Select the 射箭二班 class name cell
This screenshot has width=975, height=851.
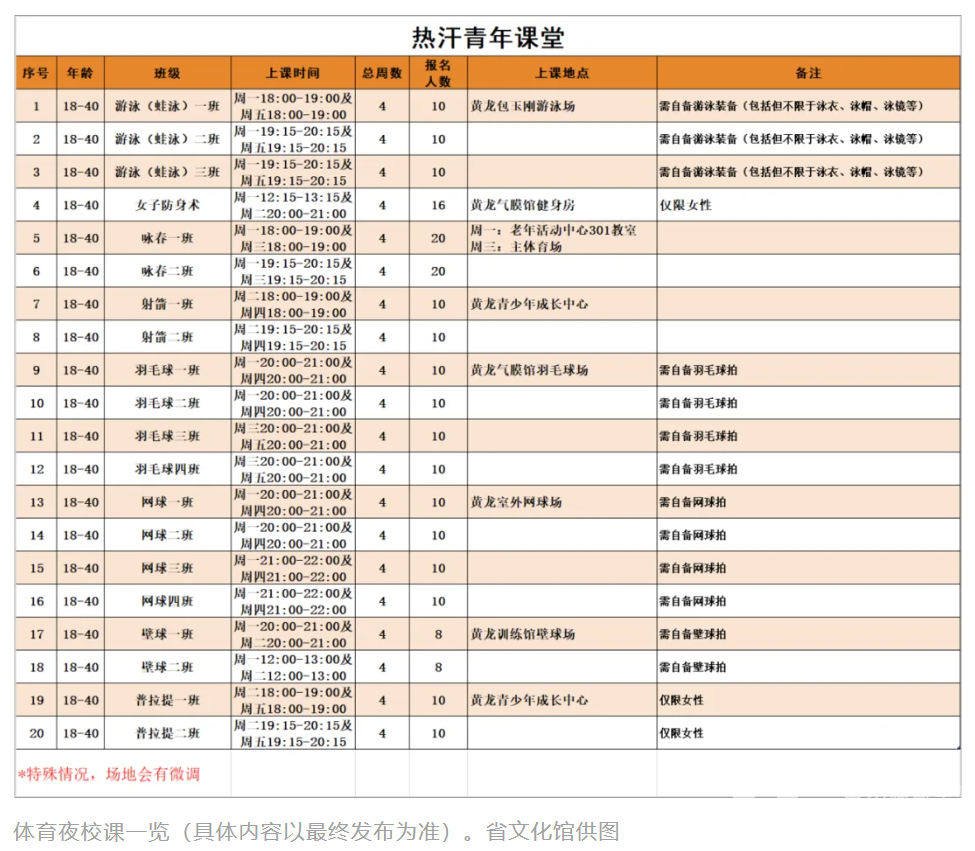pyautogui.click(x=166, y=337)
